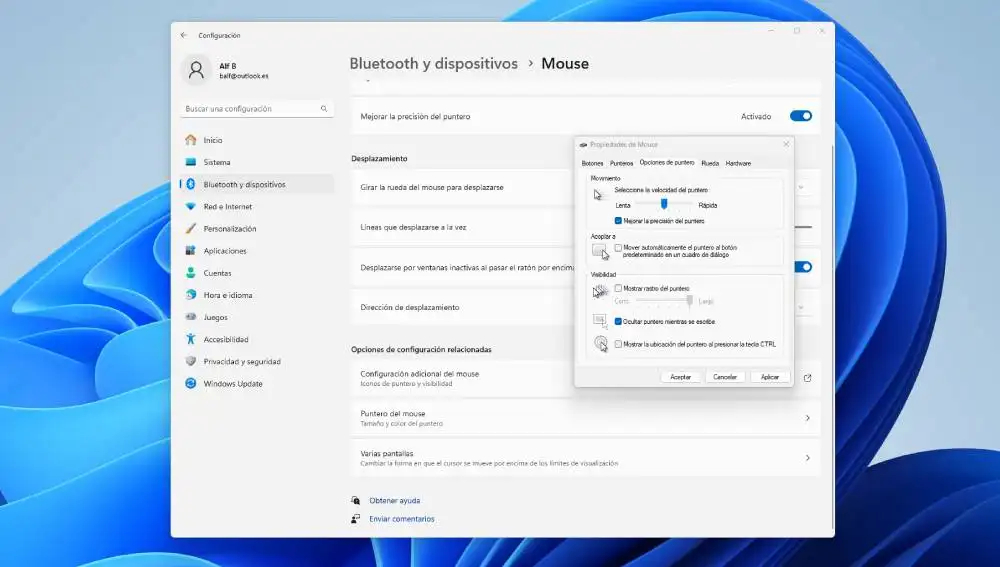Click the pointer speed slider handle
Viewport: 1000px width, 567px height.
[664, 204]
